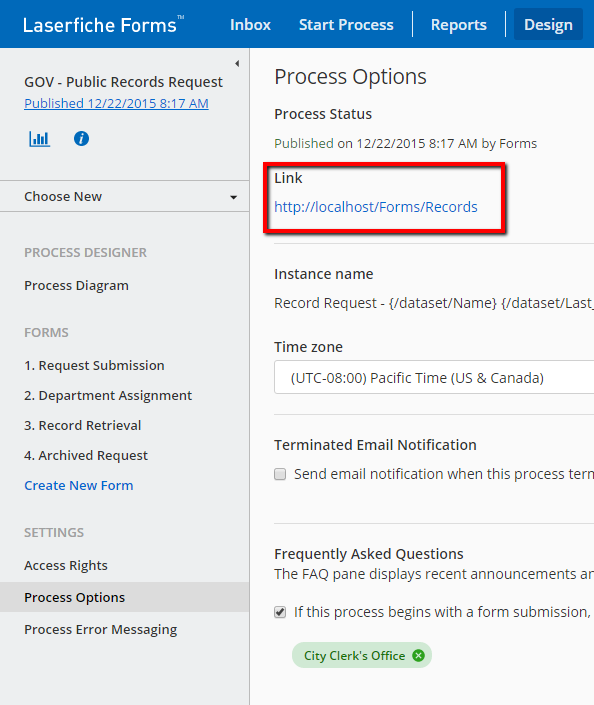Click the Published 12/22/2015 8:17 AM link
This screenshot has width=594, height=705.
coord(116,103)
